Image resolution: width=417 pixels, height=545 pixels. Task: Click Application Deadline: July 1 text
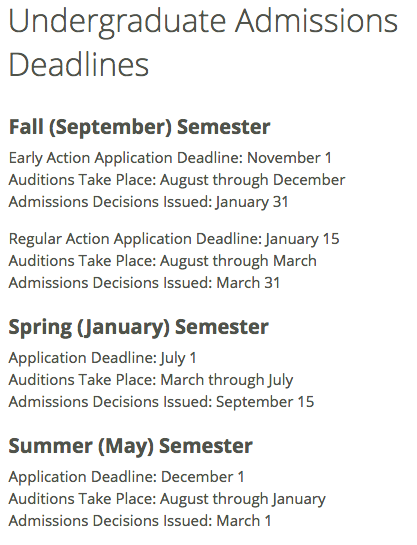tap(103, 358)
